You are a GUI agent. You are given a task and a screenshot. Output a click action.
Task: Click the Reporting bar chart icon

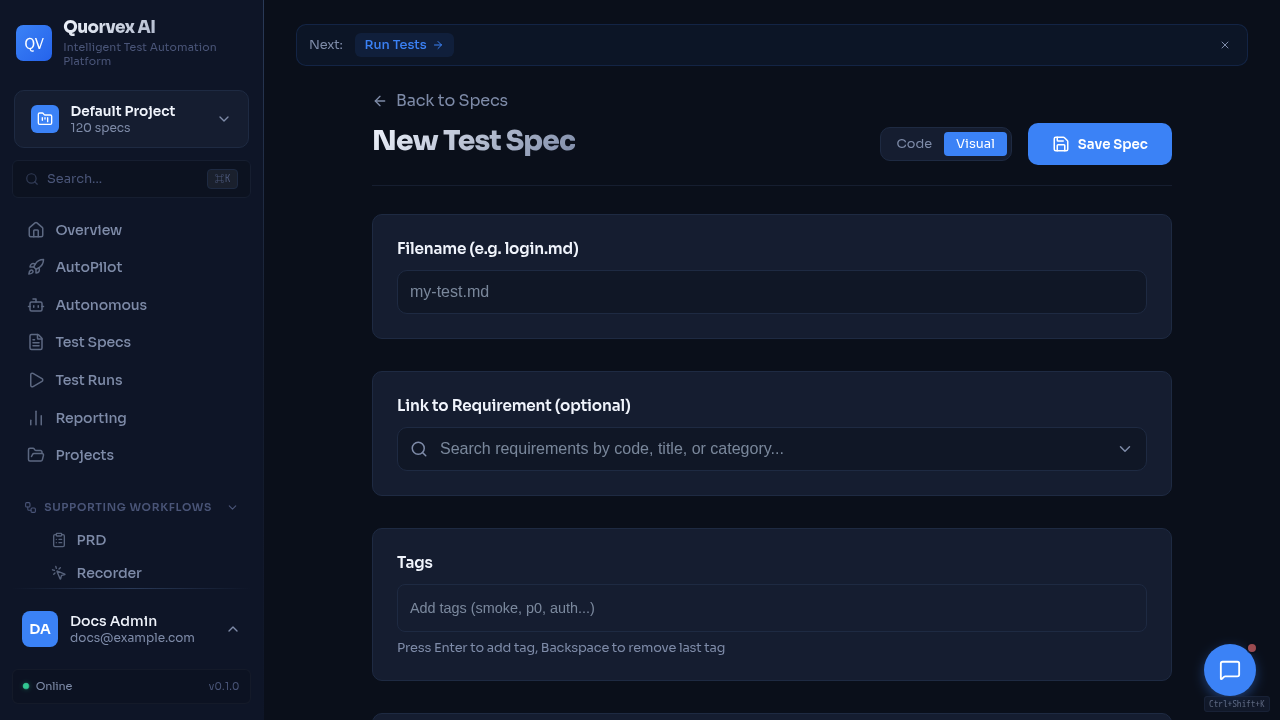point(36,418)
